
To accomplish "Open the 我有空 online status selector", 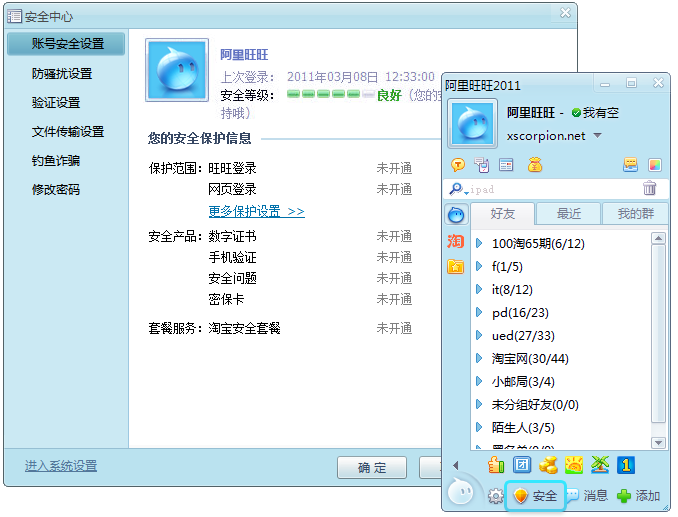I will (595, 113).
